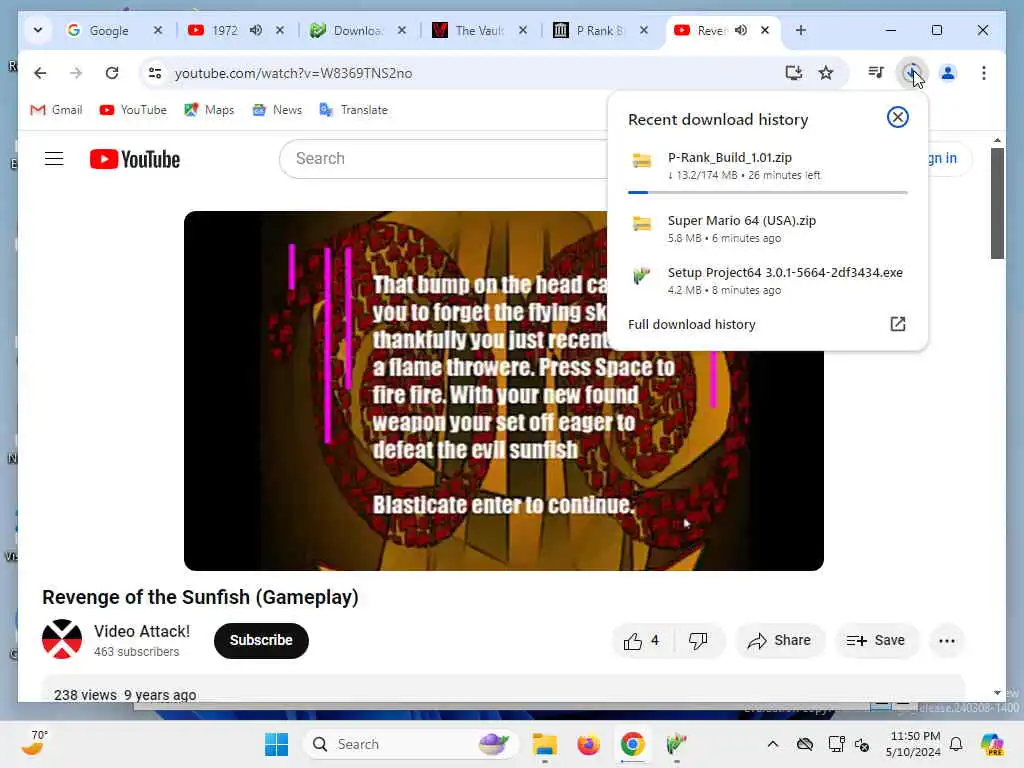Click the install app icon in address bar
Image resolution: width=1024 pixels, height=768 pixels.
(x=793, y=73)
